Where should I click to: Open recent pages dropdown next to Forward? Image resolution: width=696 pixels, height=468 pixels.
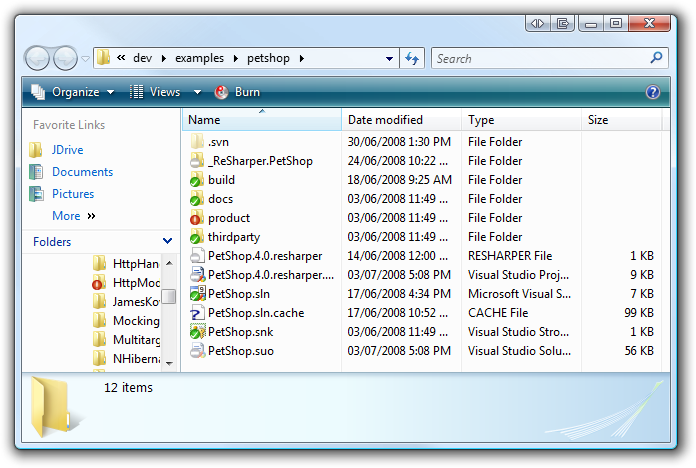pyautogui.click(x=85, y=58)
